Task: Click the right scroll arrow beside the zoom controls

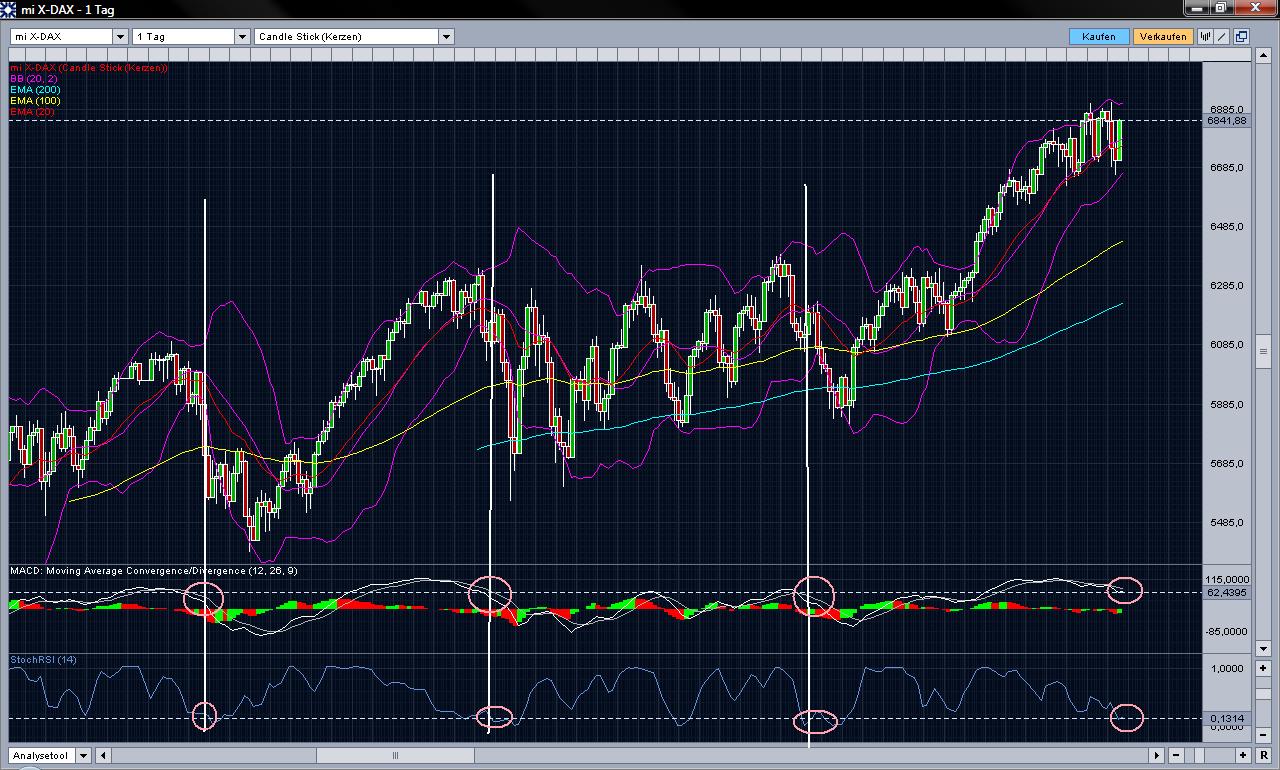Action: [1156, 755]
